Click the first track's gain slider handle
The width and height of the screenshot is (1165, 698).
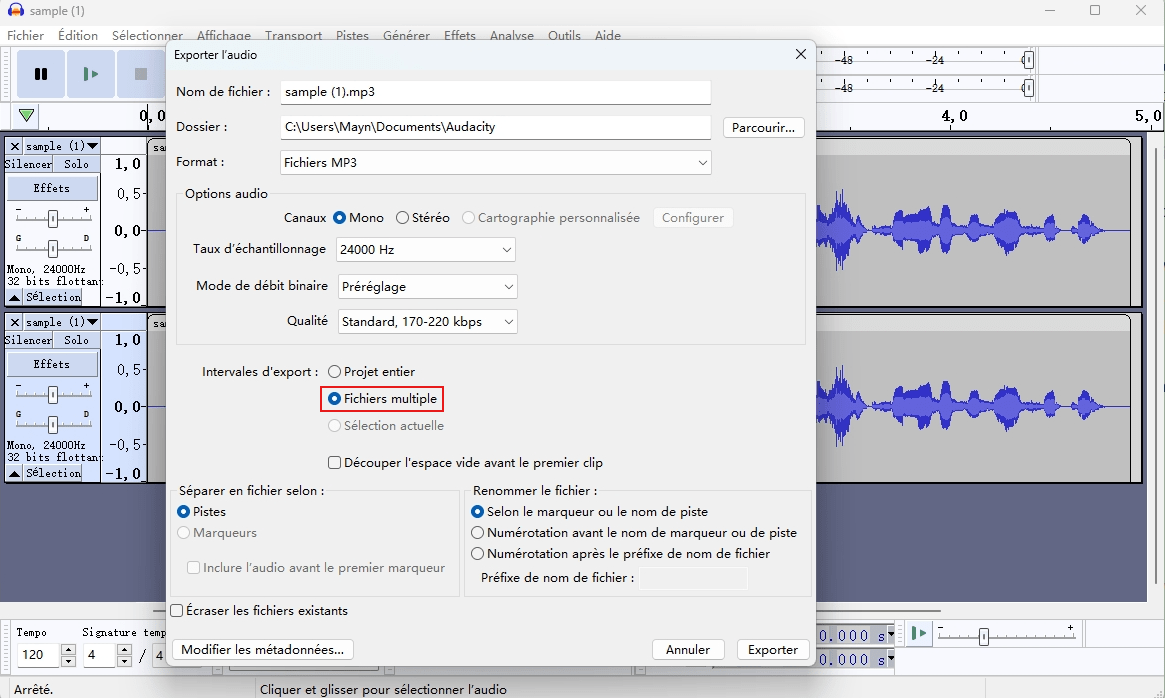pos(53,218)
